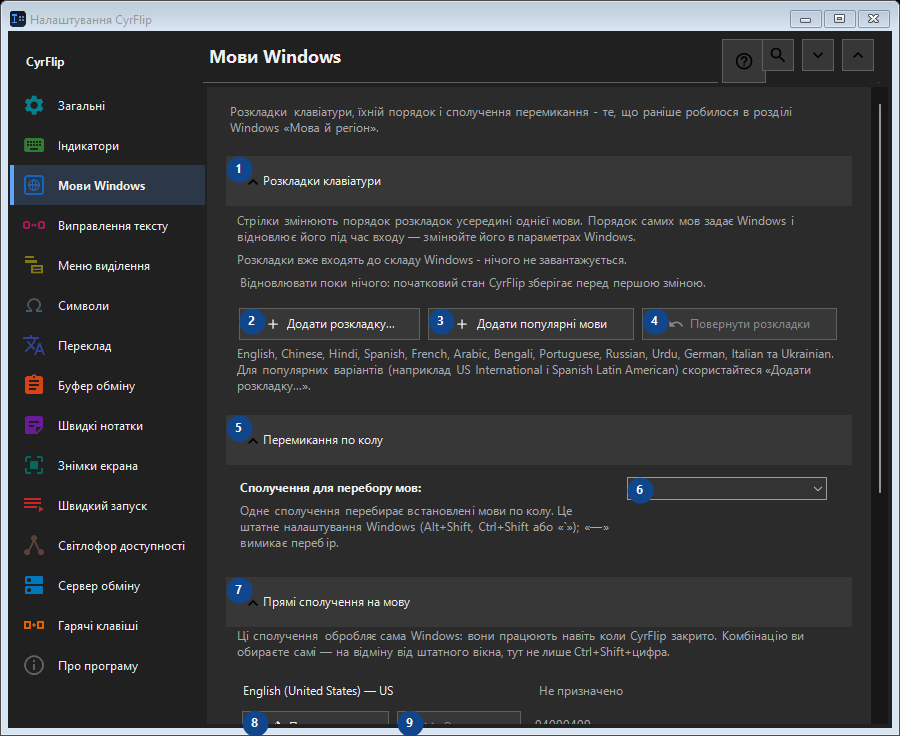Click the hotkeys icon beside Гарячі клавіші

click(x=34, y=625)
